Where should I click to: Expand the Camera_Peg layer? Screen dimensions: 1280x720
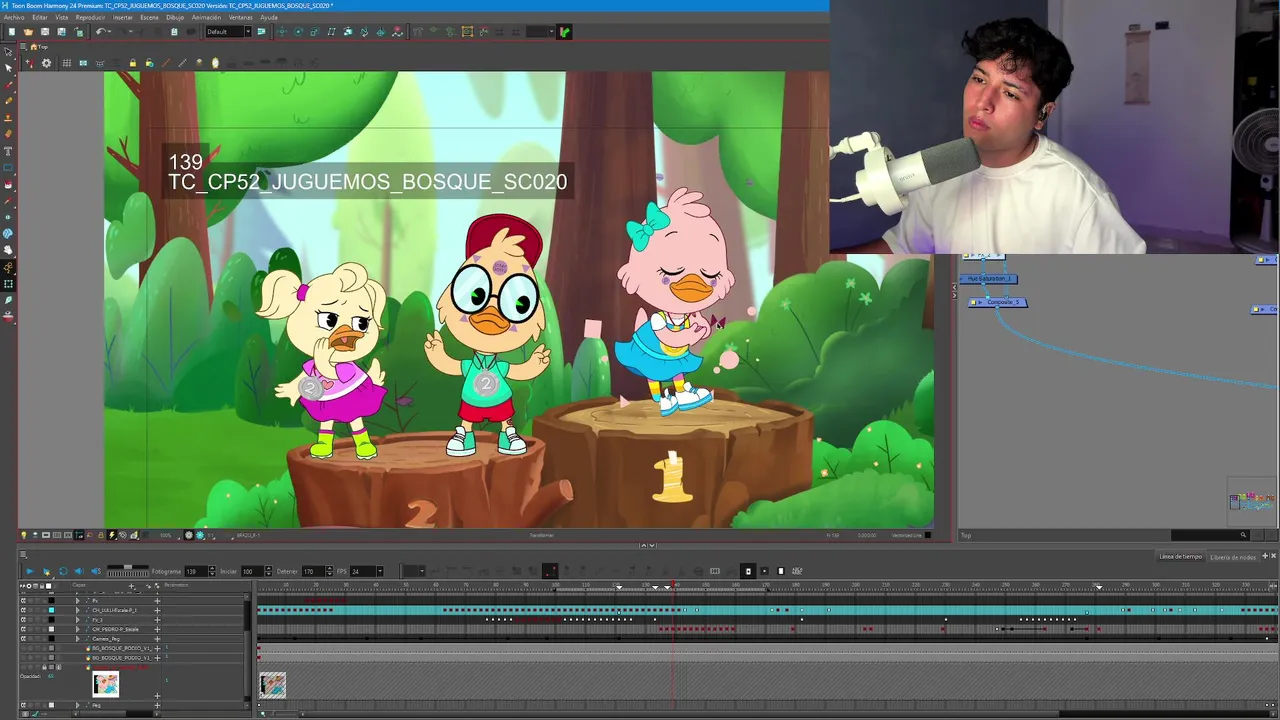[x=78, y=639]
